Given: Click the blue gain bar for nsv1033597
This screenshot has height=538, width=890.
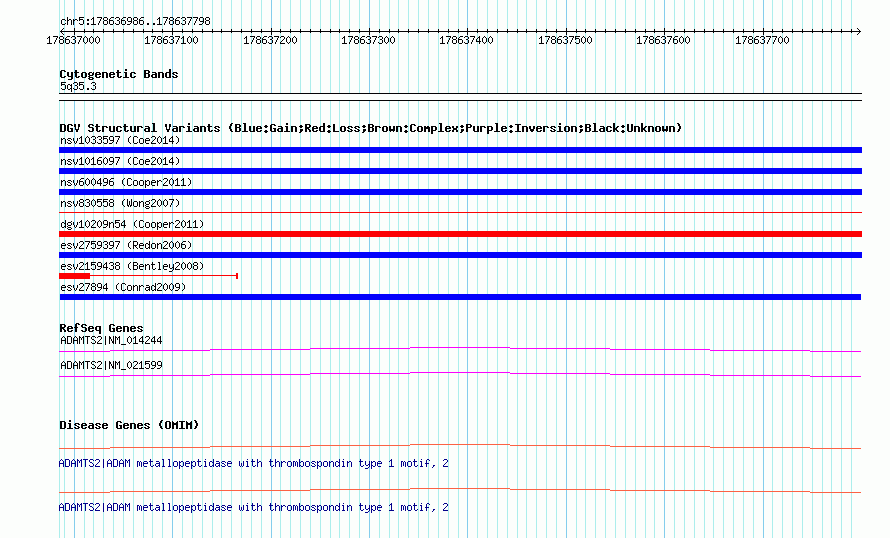Looking at the screenshot, I should 460,150.
